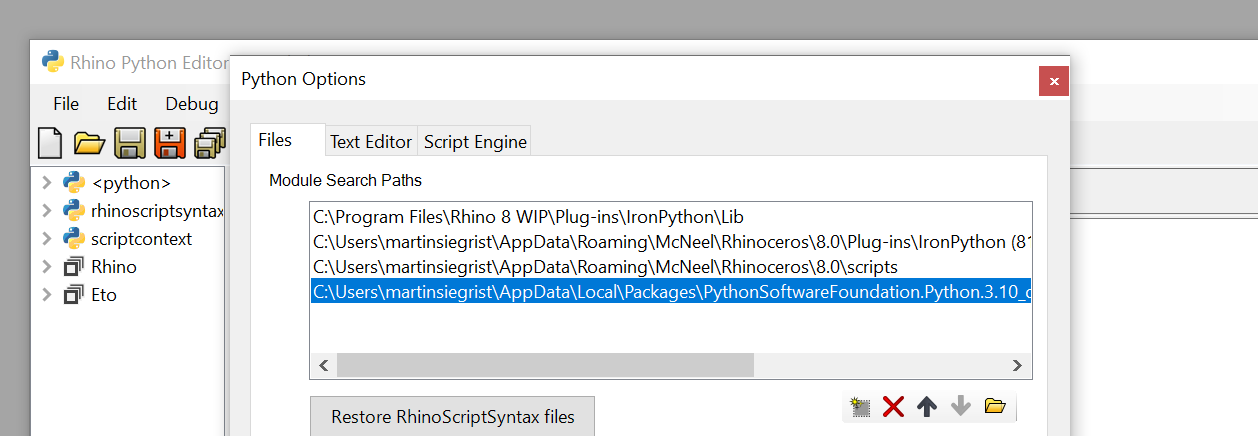Expand the Eto tree node
Viewport: 1258px width, 436px height.
[46, 295]
